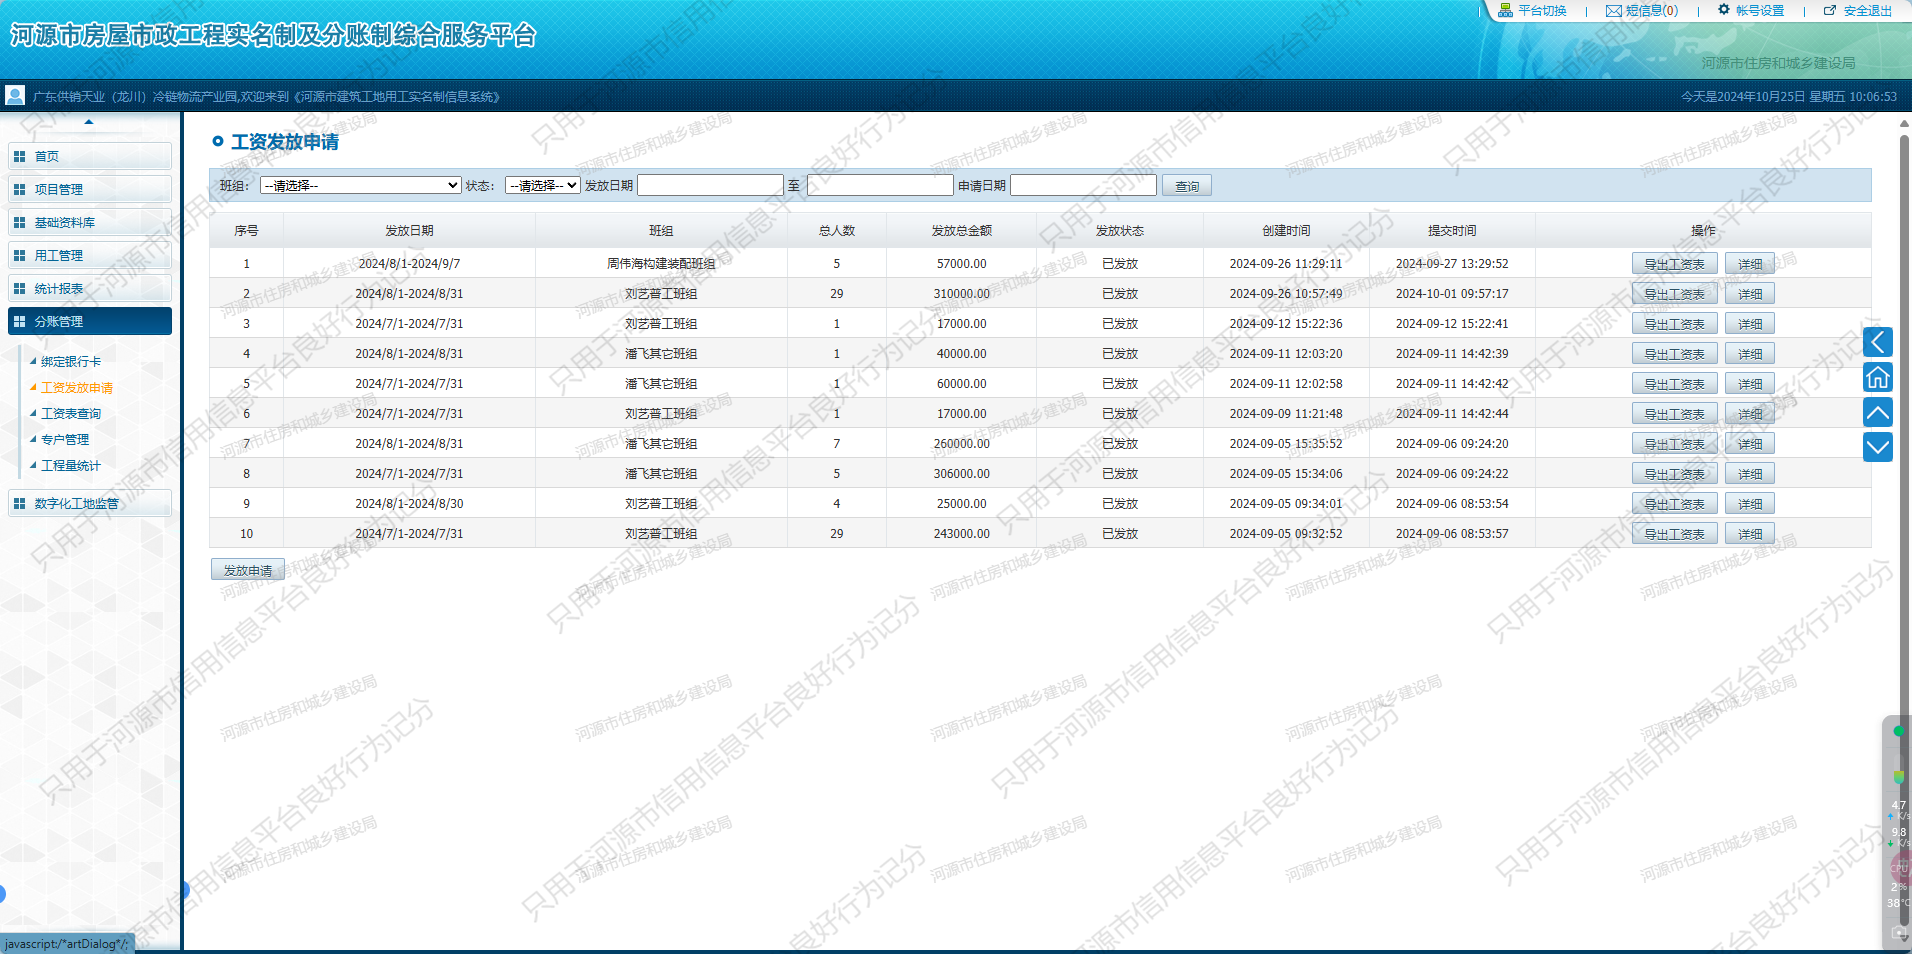Click the 发放申请 button below the table
Image resolution: width=1912 pixels, height=954 pixels.
point(248,570)
